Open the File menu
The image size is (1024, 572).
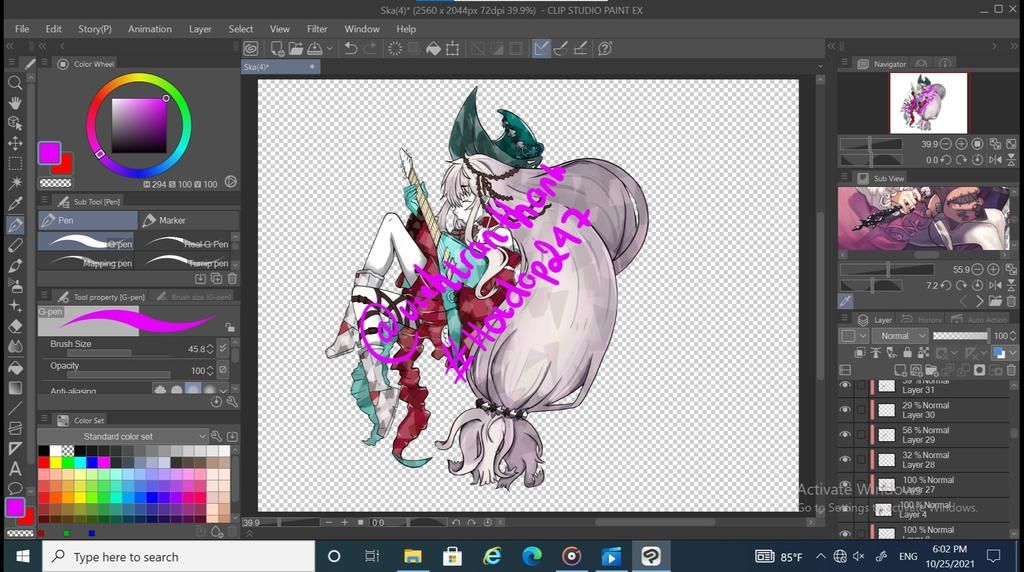pos(22,29)
